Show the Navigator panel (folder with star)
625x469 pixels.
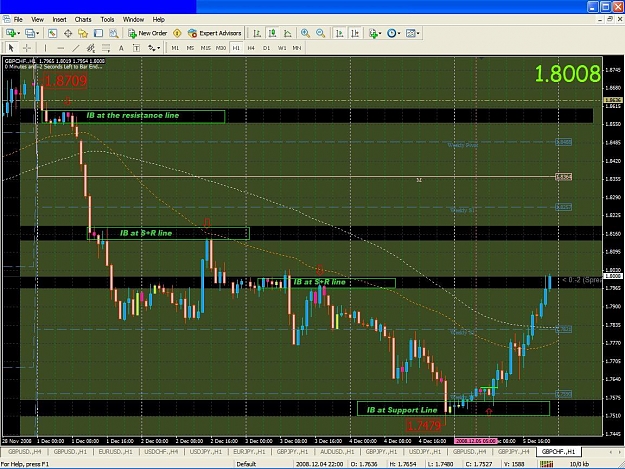83,33
